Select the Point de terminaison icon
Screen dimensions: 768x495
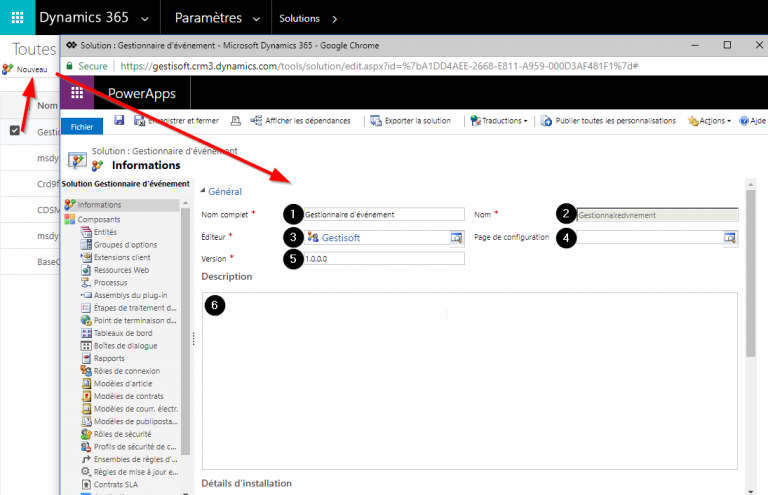(x=86, y=321)
